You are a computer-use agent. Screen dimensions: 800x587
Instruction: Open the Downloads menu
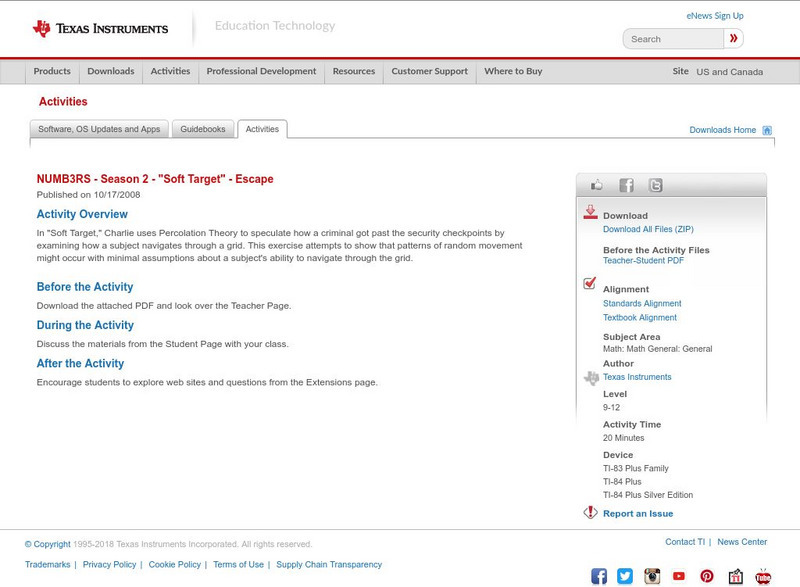[x=111, y=71]
